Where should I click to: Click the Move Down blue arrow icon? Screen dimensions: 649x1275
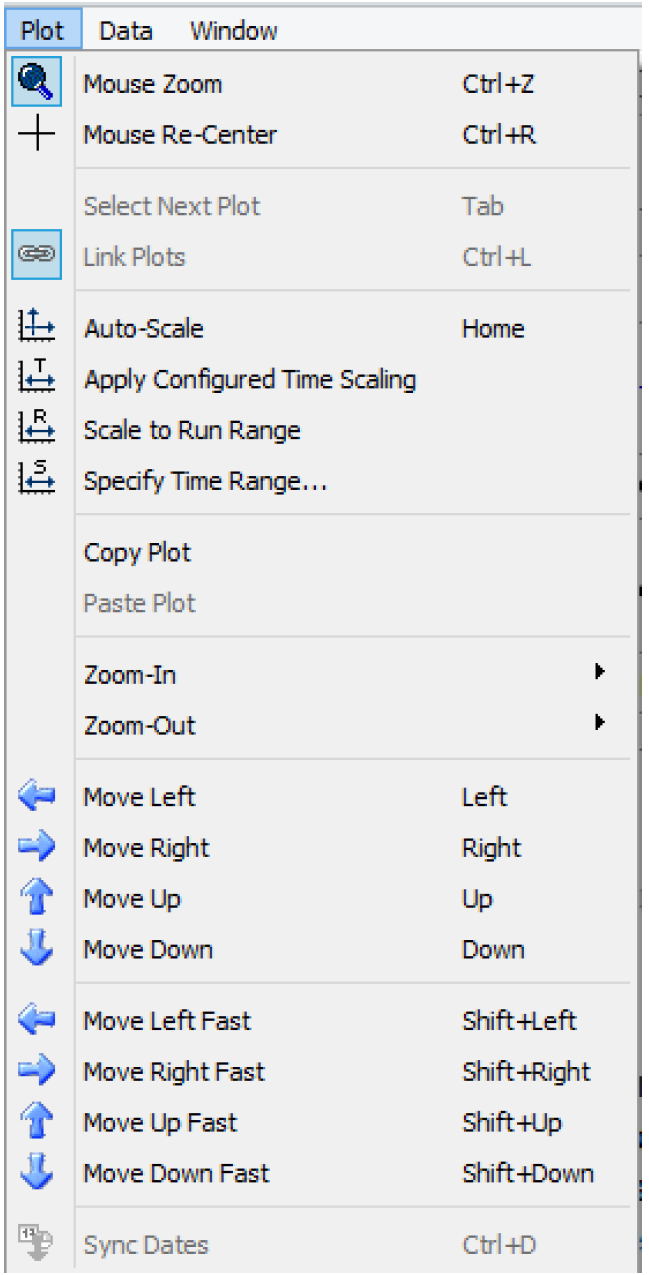(x=37, y=949)
